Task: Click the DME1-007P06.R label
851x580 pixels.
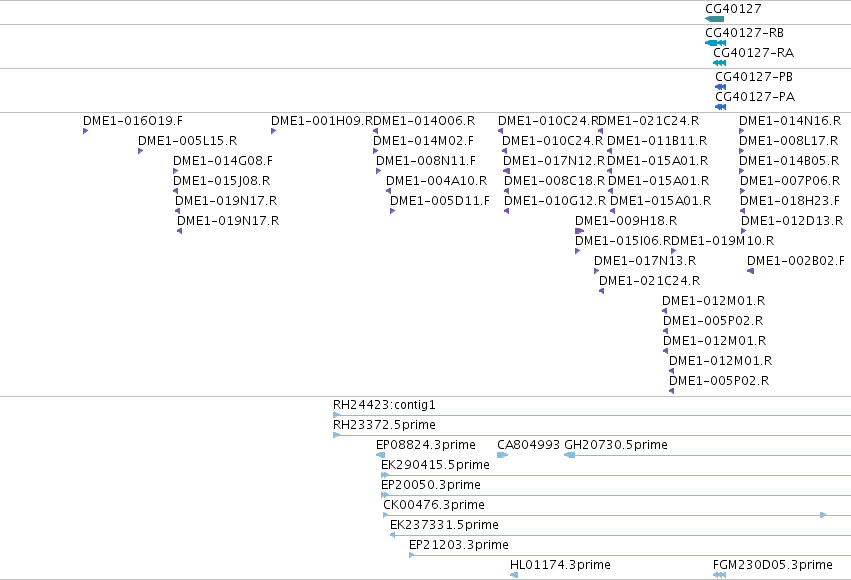Action: tap(790, 181)
